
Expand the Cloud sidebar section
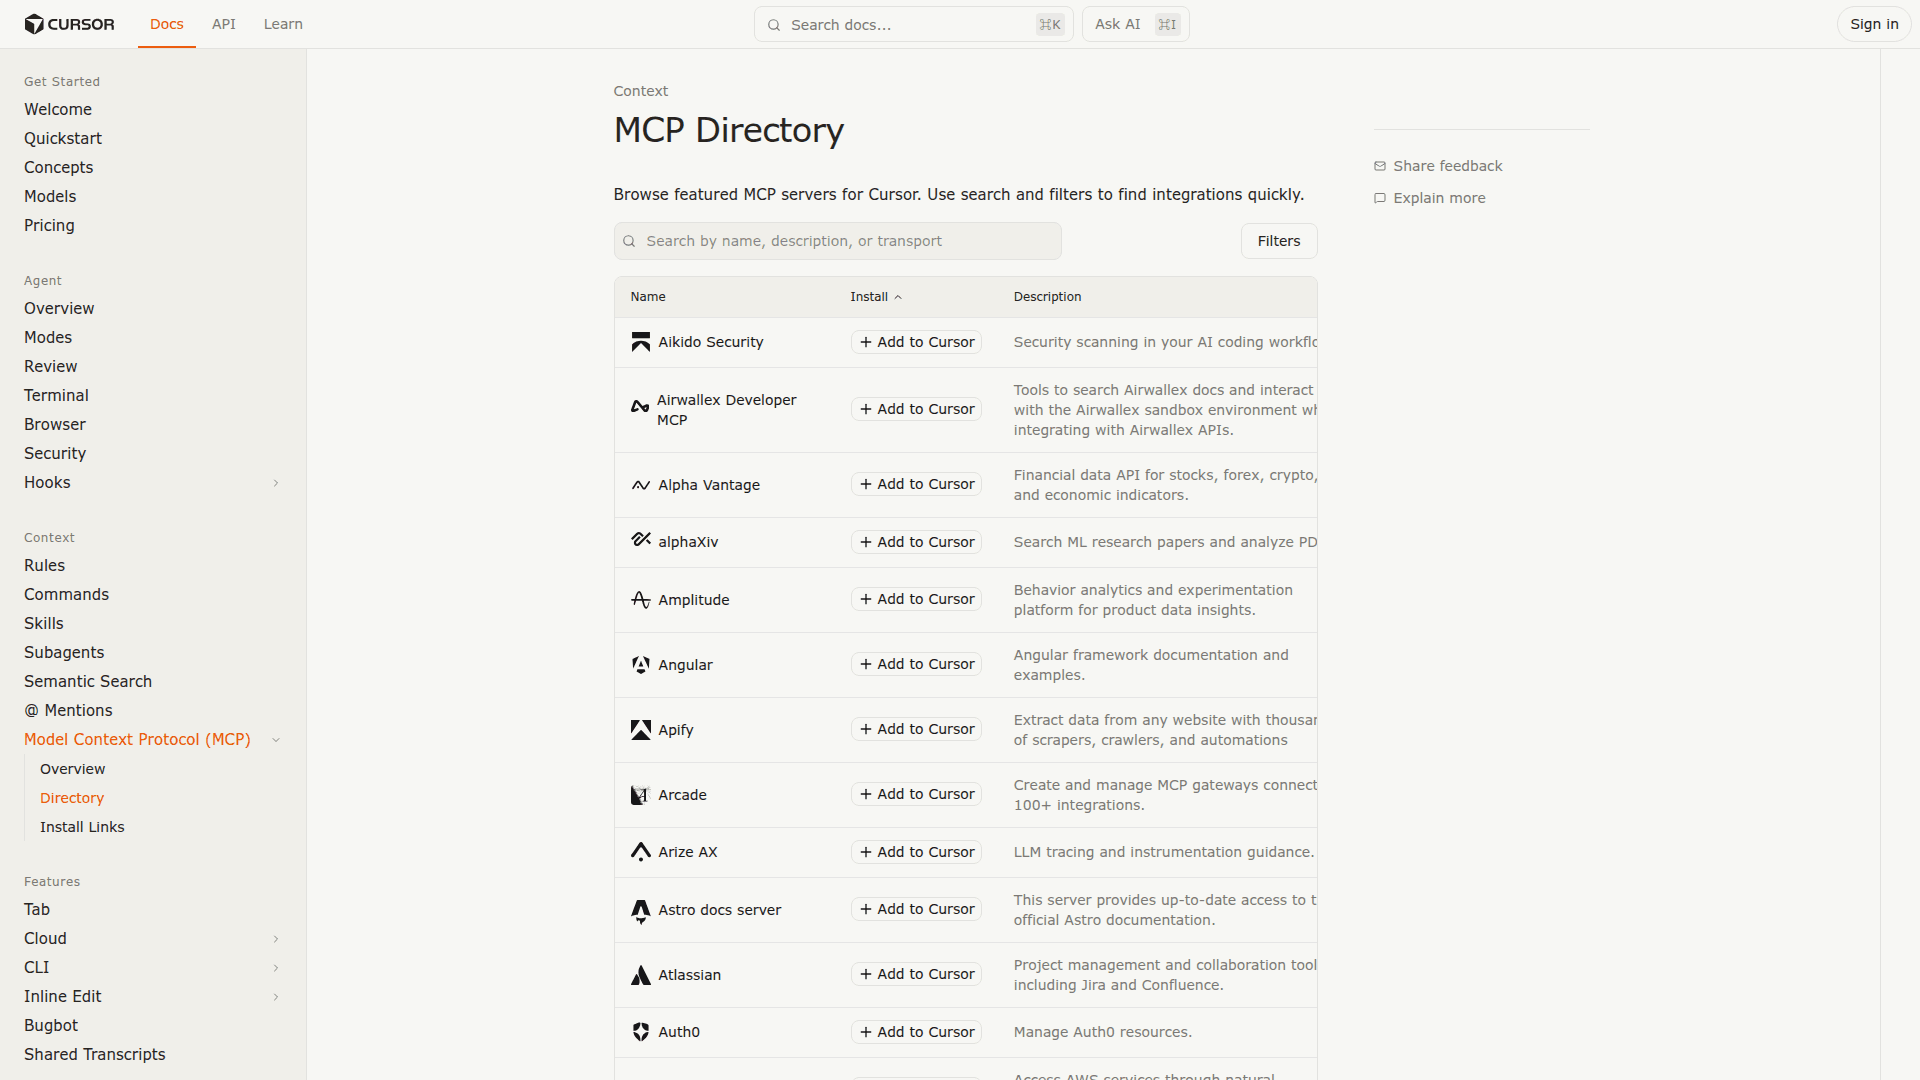[276, 938]
